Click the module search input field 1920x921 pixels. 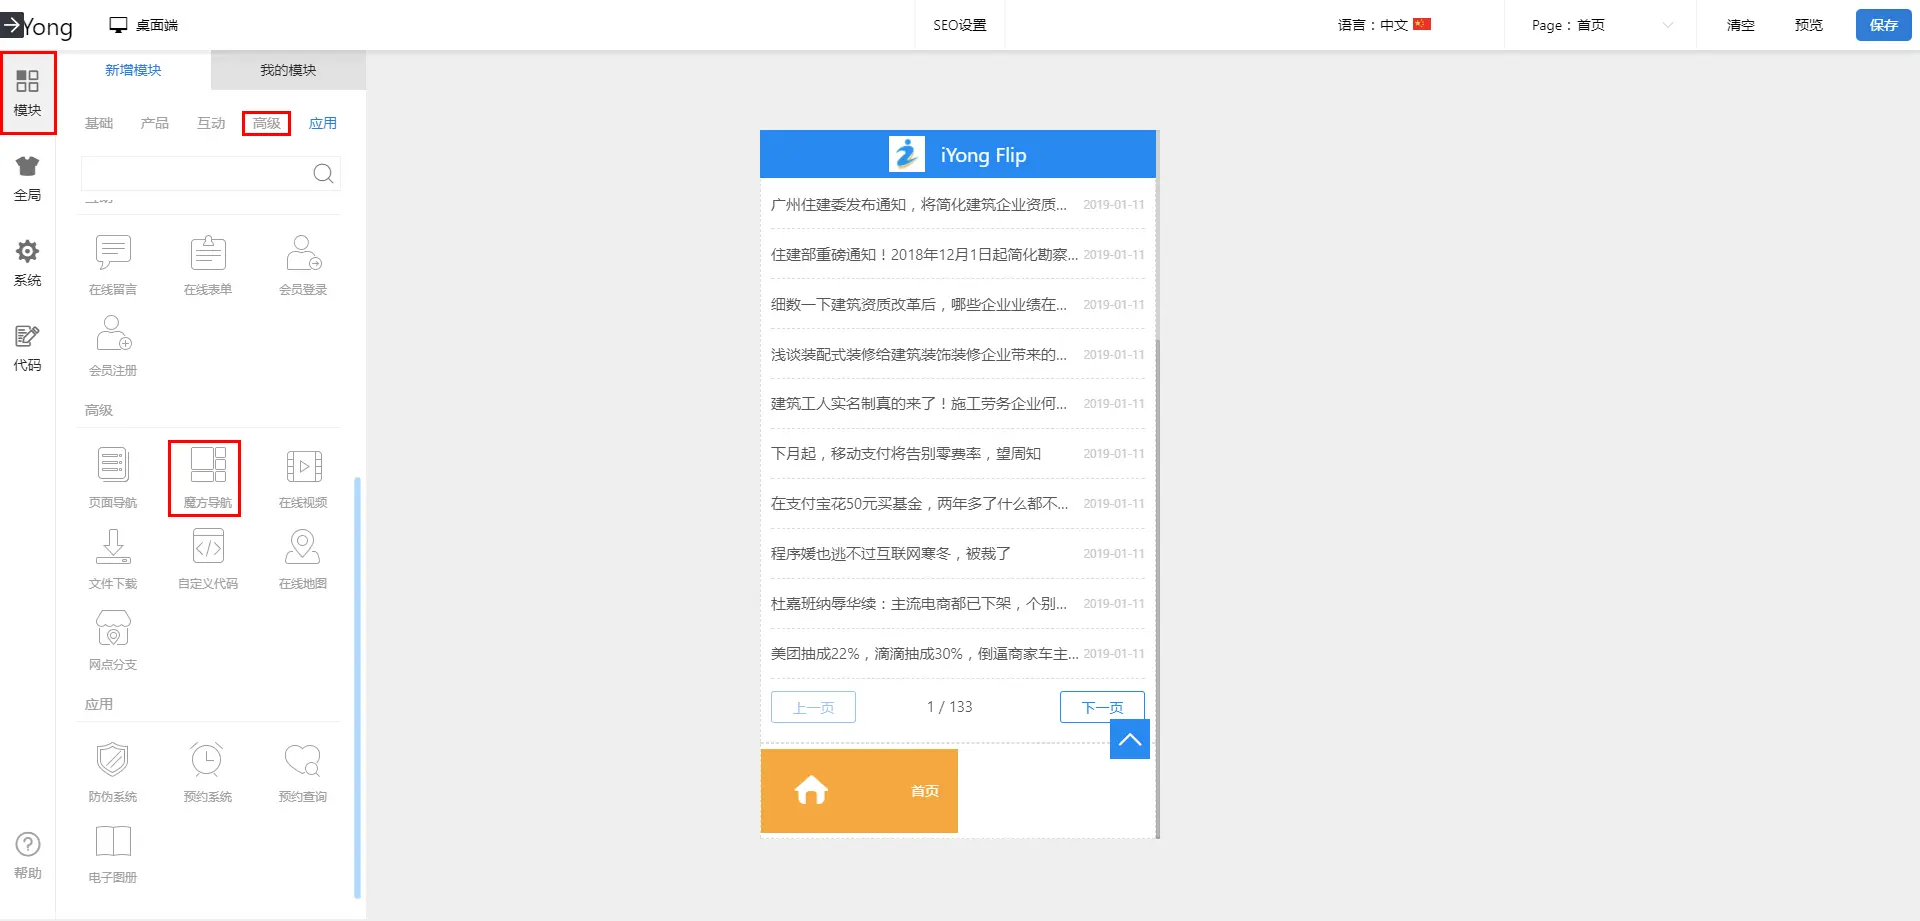point(196,174)
